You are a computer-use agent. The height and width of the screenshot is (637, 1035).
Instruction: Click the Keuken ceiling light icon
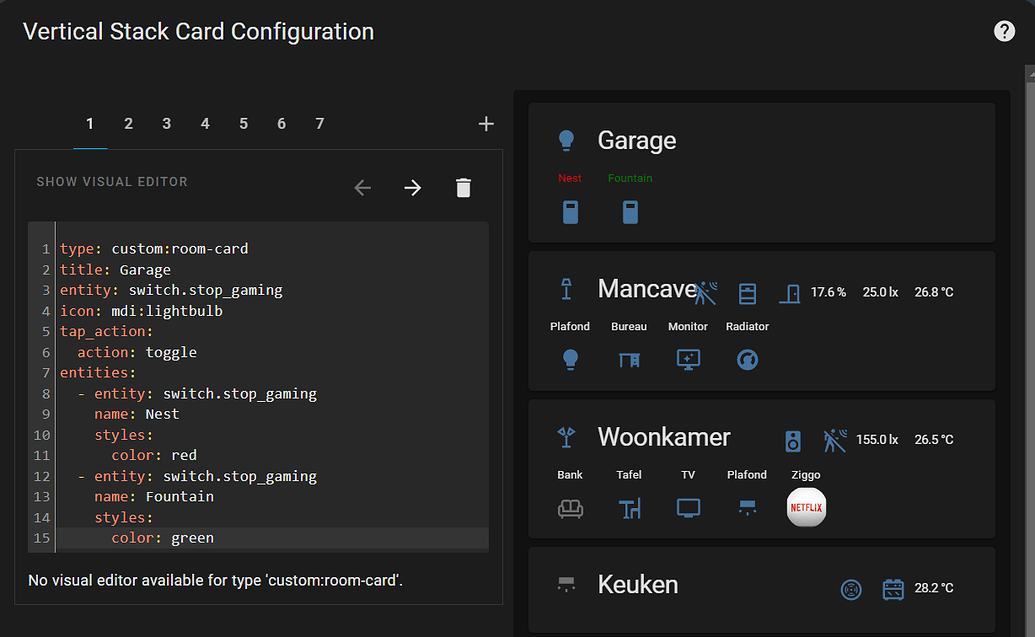coord(566,584)
